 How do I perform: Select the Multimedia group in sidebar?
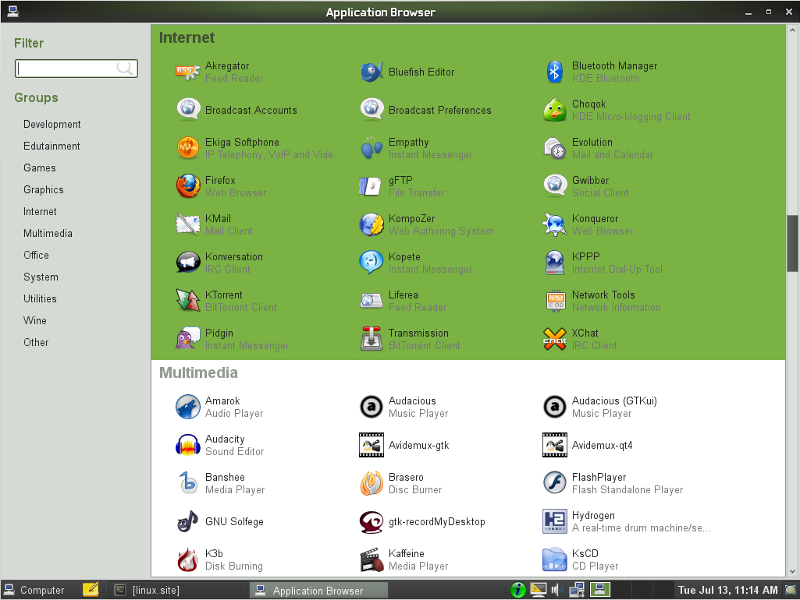pyautogui.click(x=47, y=233)
